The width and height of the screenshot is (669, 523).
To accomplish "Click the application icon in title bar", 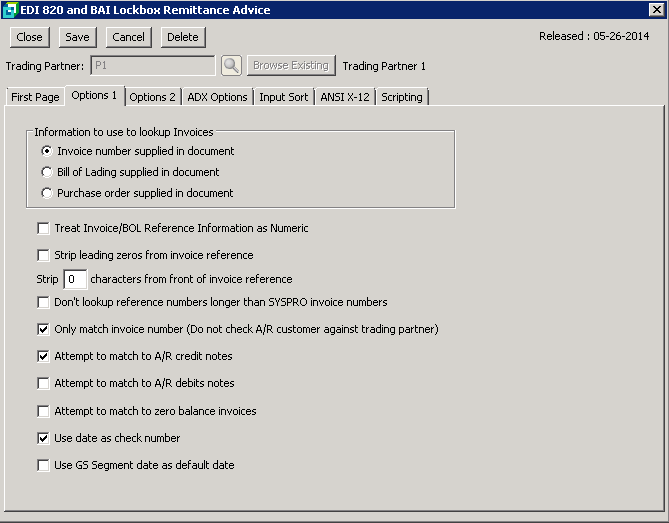I will tap(11, 10).
